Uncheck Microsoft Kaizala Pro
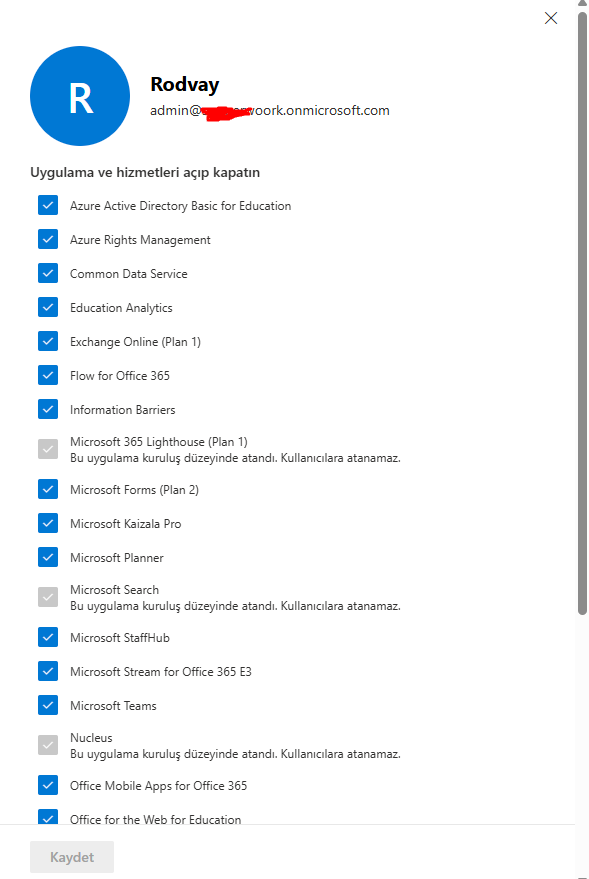 (48, 523)
